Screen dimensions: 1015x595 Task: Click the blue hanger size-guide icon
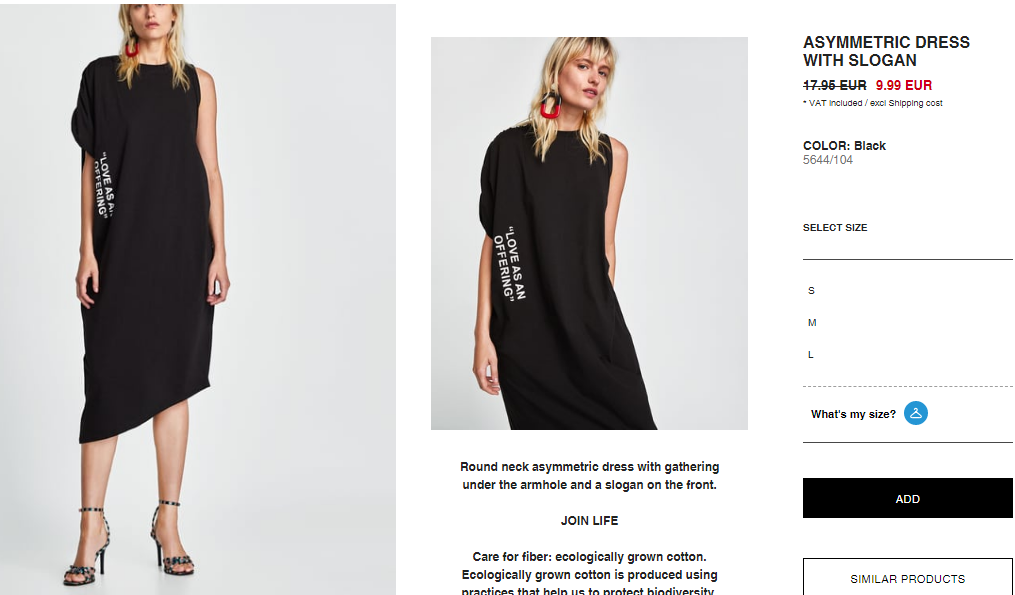tap(915, 413)
